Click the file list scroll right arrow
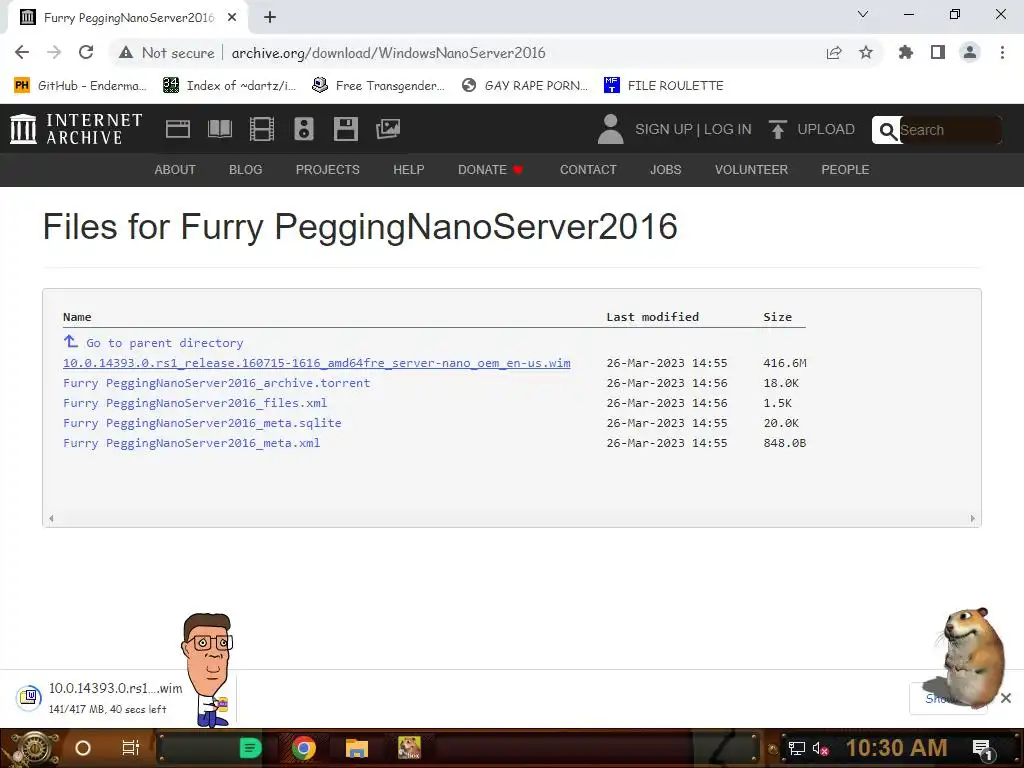 coord(972,519)
